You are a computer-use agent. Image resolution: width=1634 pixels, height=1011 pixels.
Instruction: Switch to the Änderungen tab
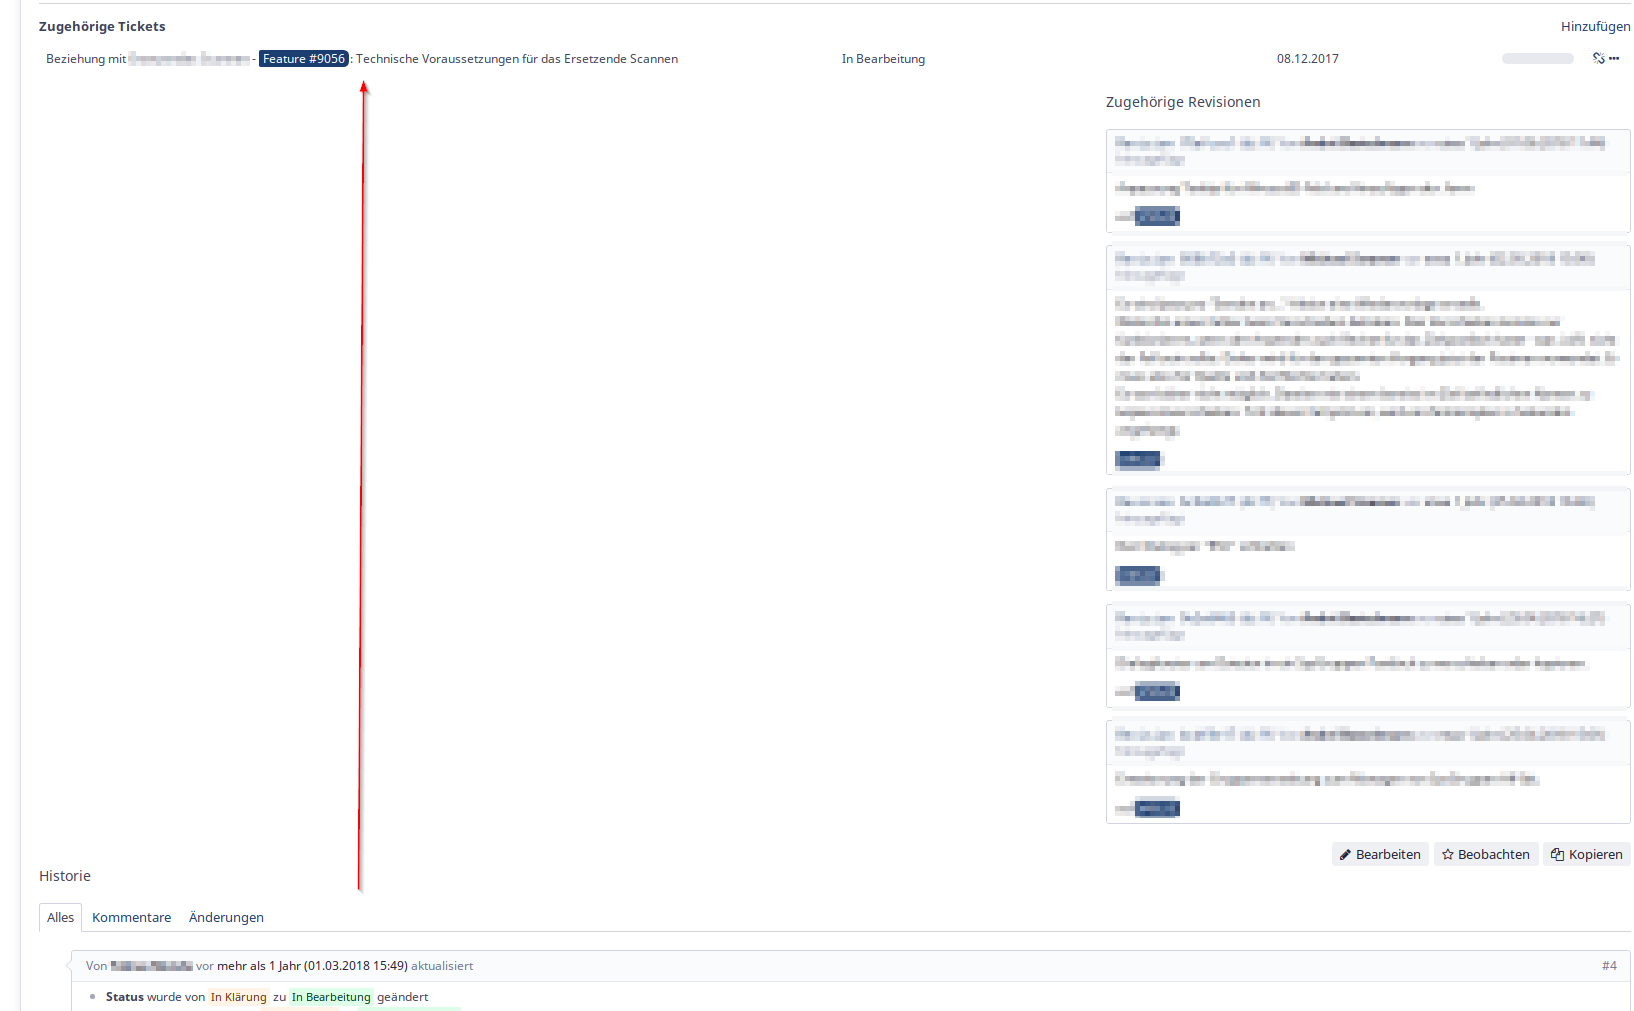pyautogui.click(x=226, y=917)
